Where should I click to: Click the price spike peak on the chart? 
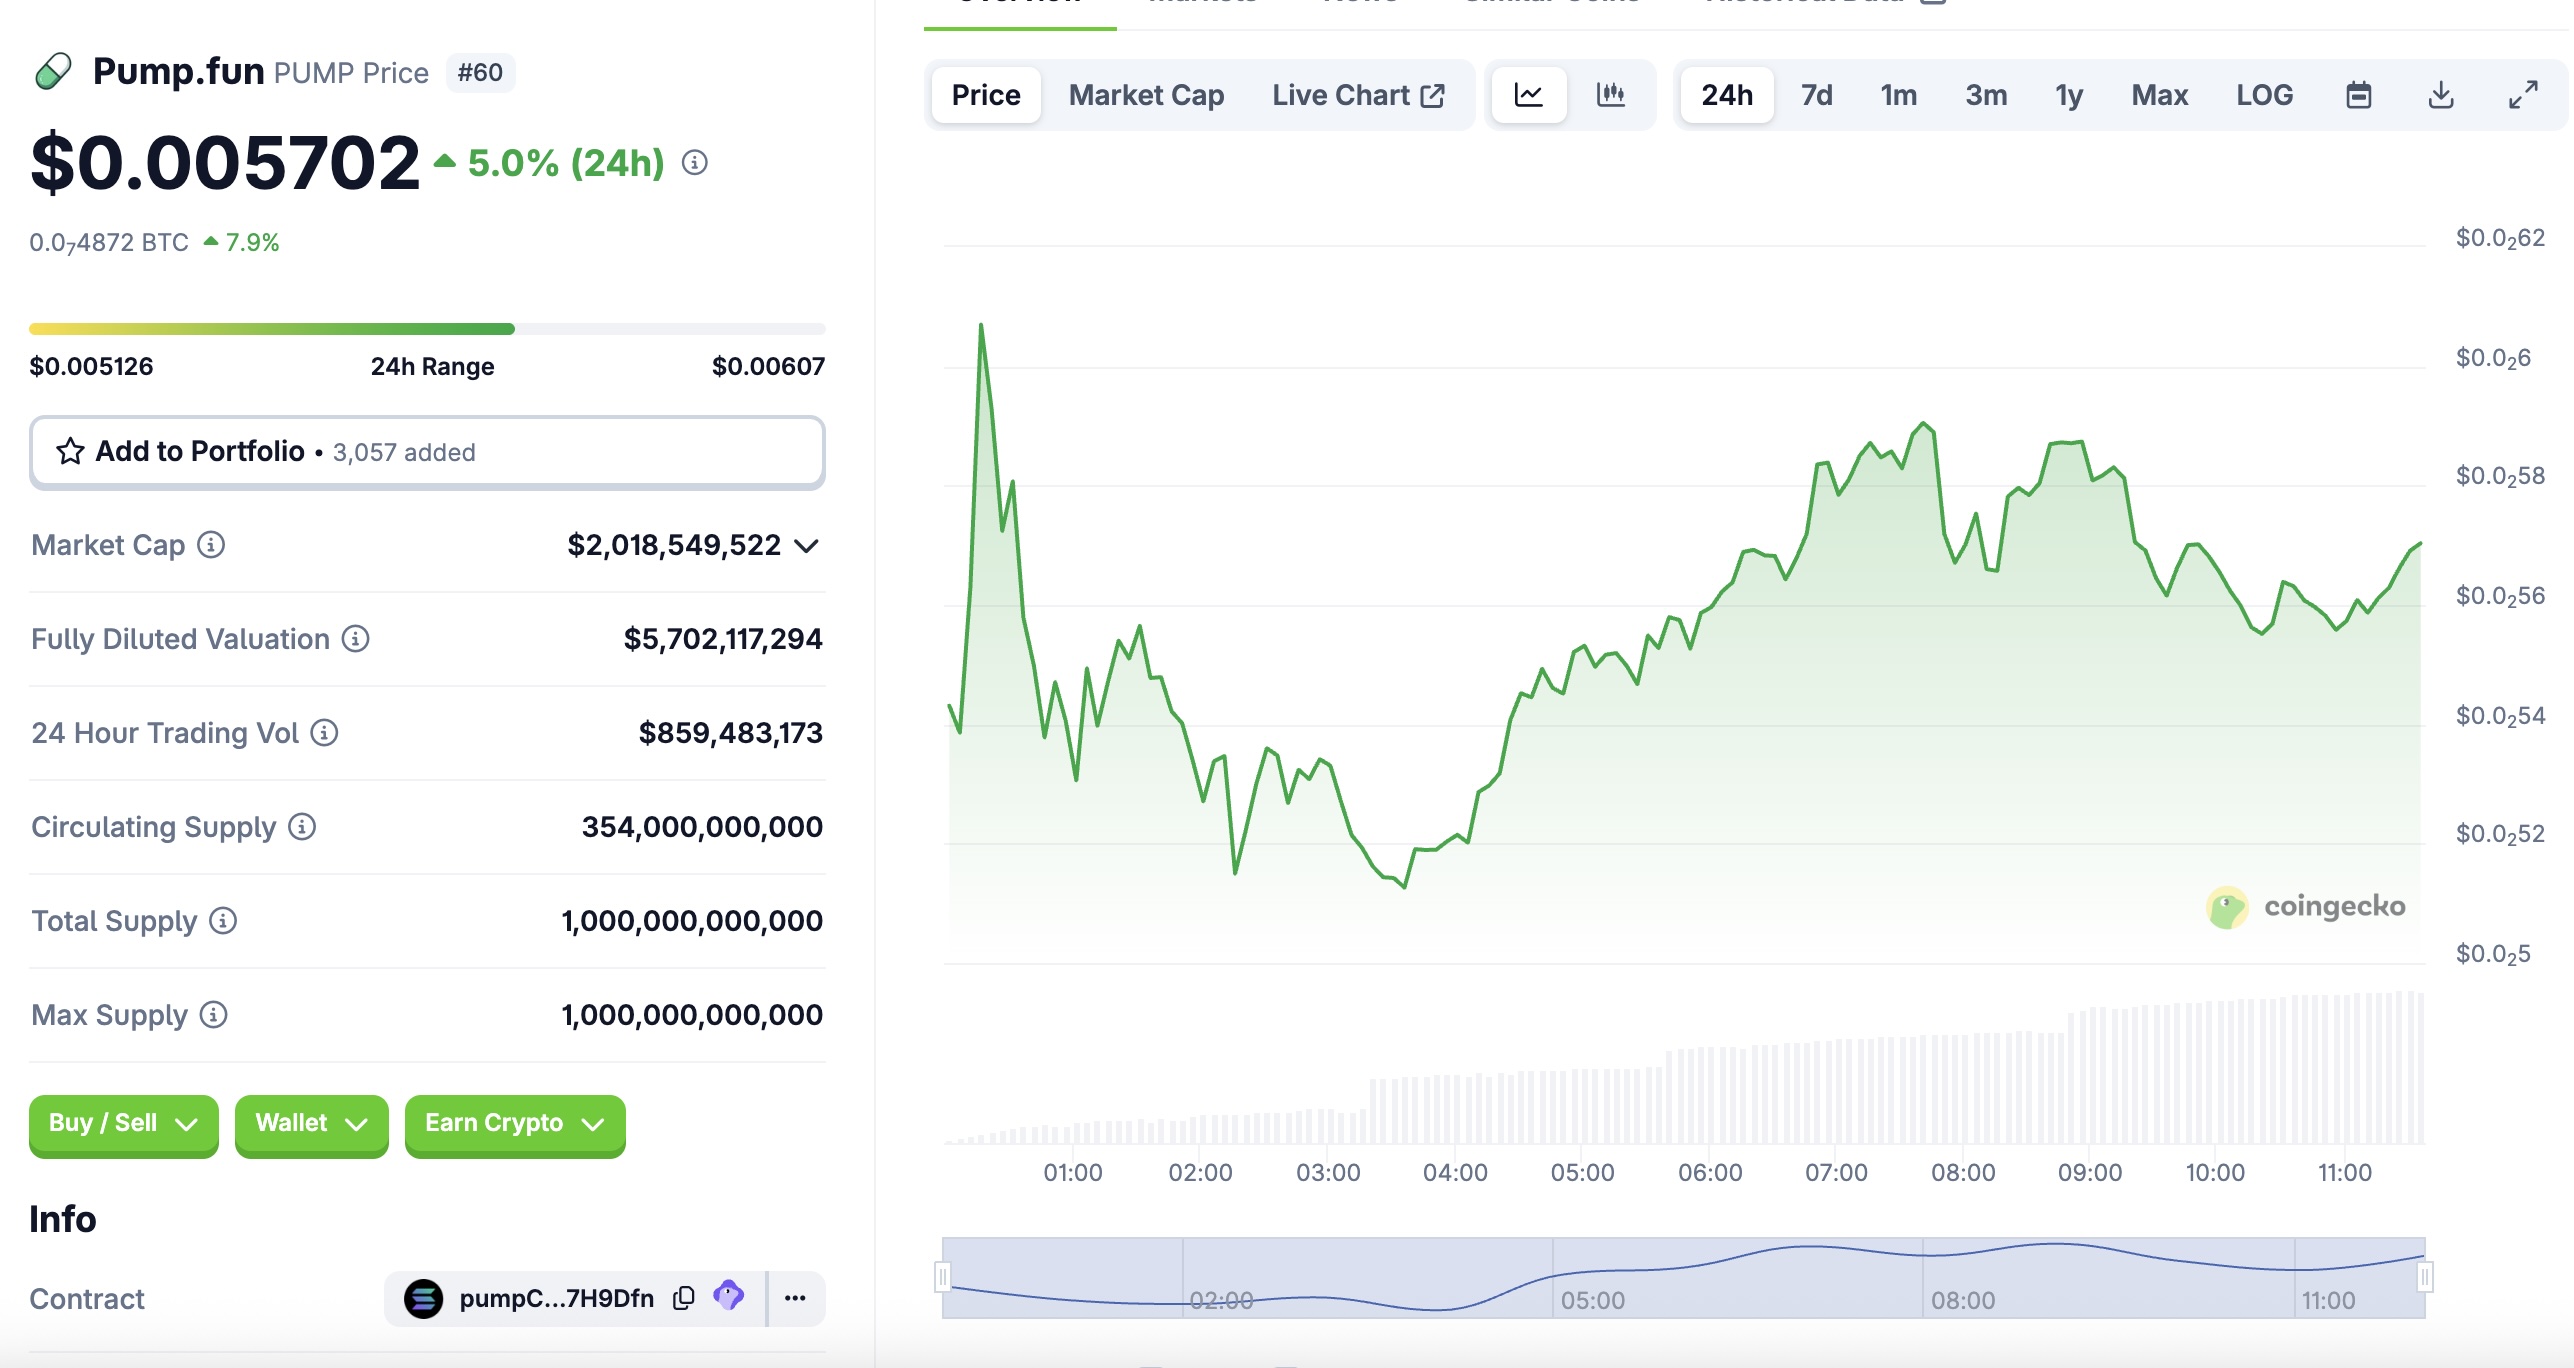click(x=980, y=325)
